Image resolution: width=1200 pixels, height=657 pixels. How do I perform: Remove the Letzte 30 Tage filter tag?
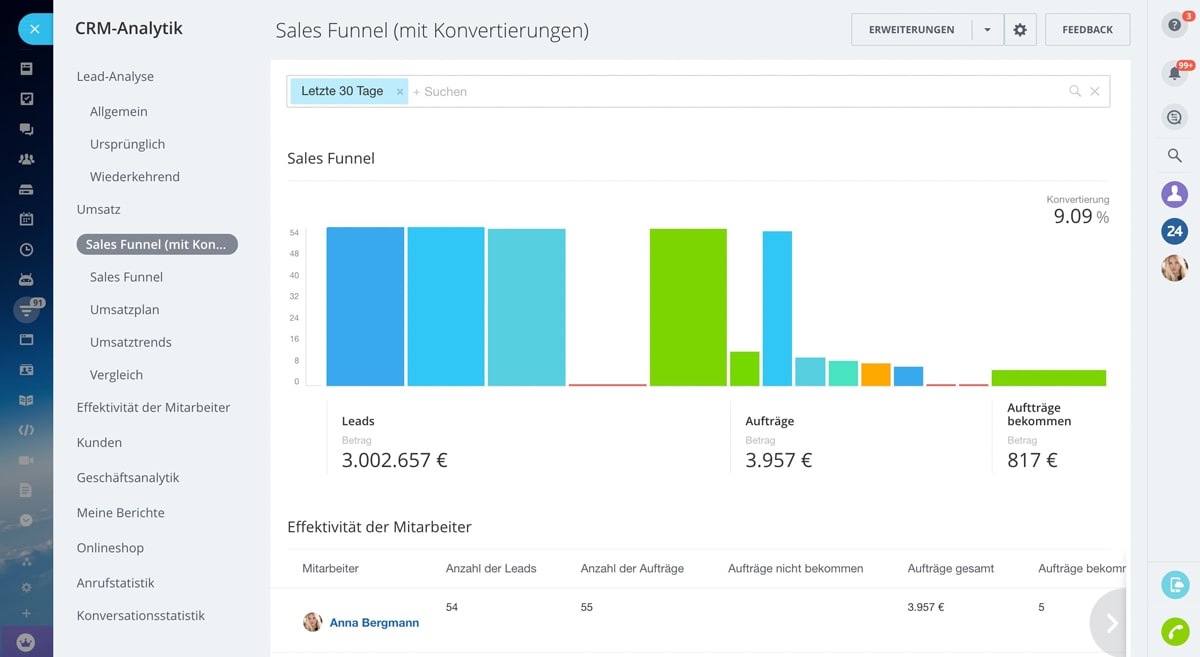coord(400,92)
